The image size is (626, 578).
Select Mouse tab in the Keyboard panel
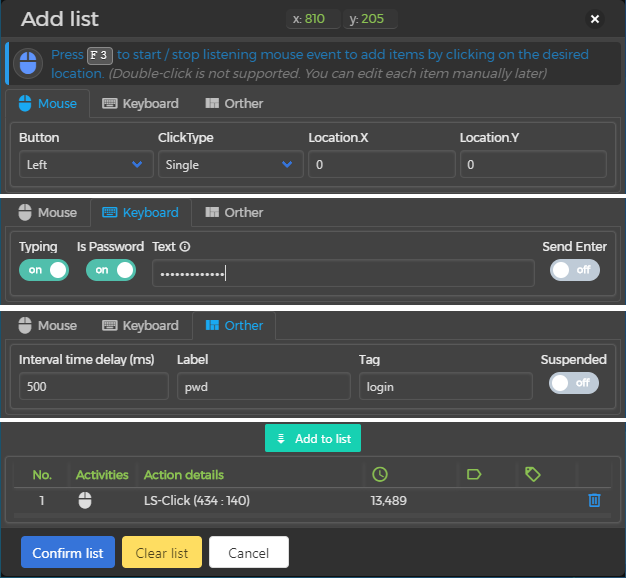pyautogui.click(x=48, y=212)
